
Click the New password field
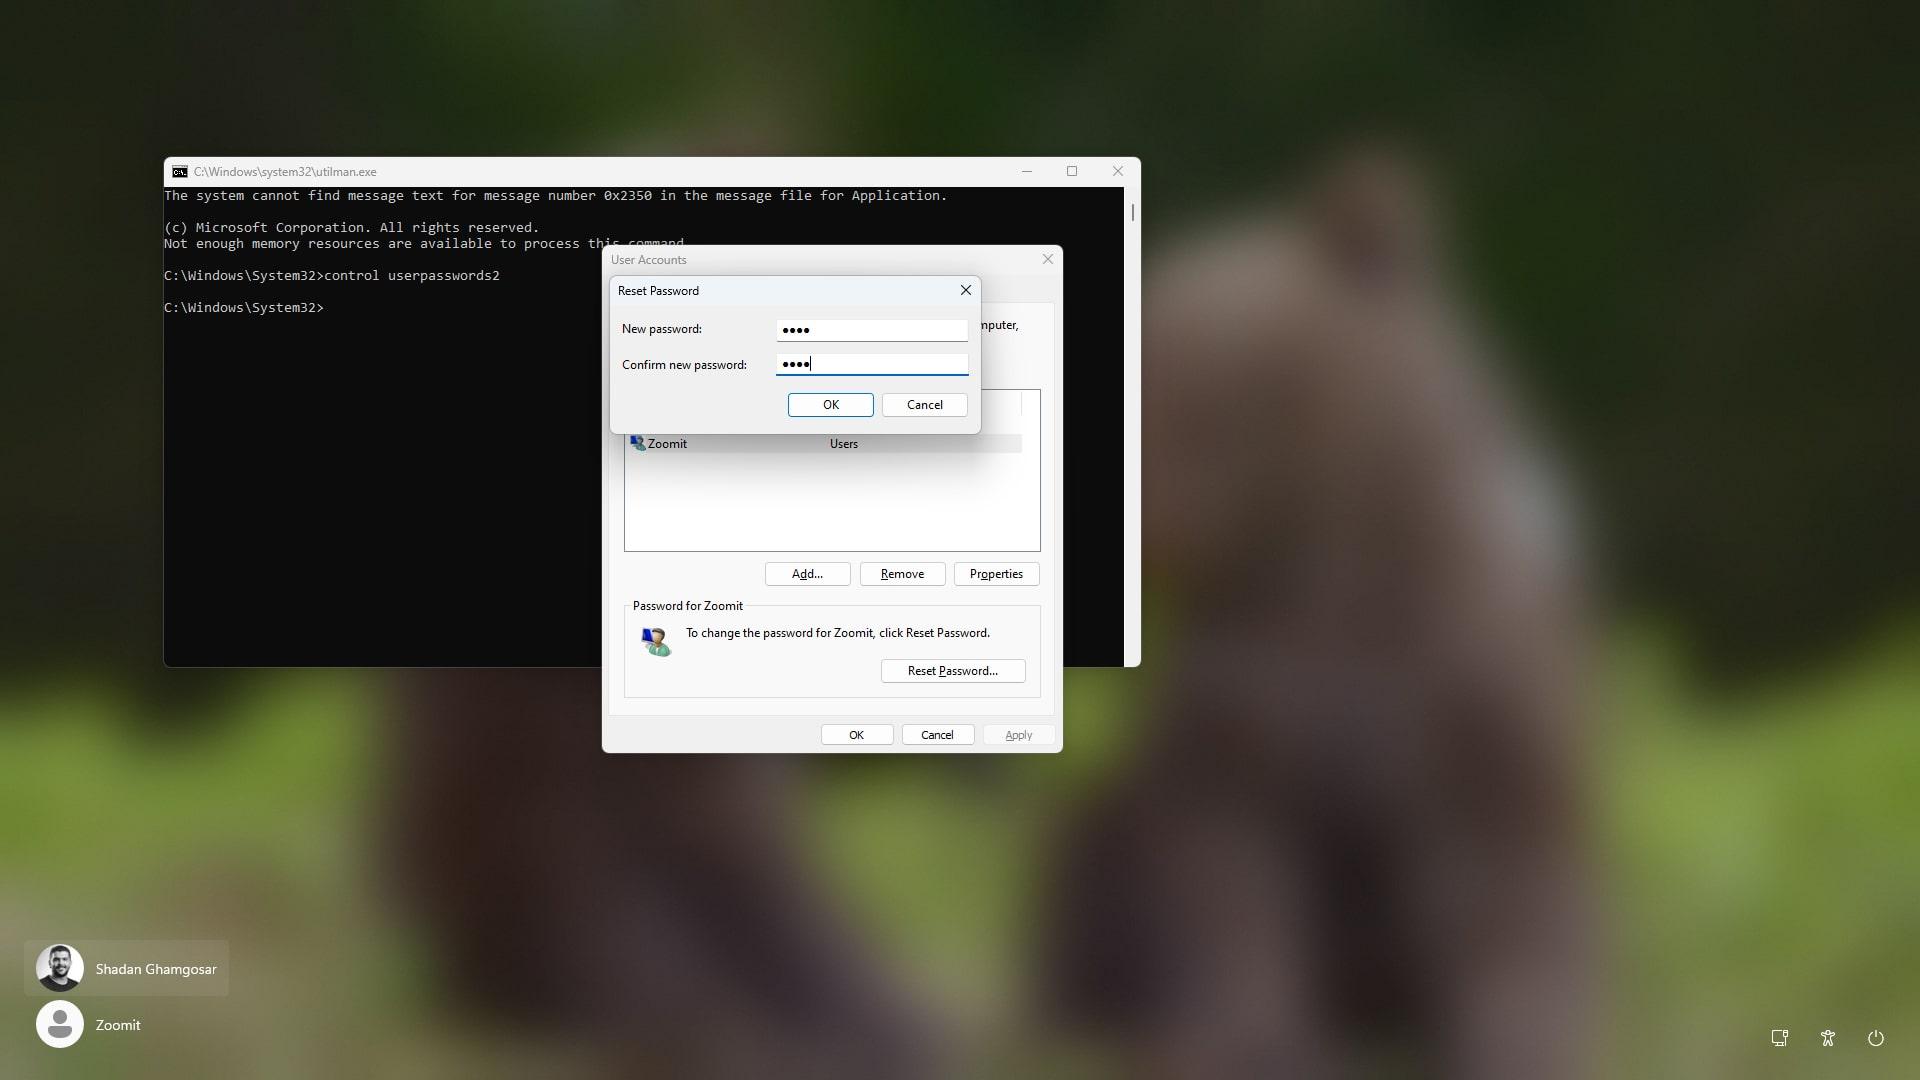pos(872,330)
